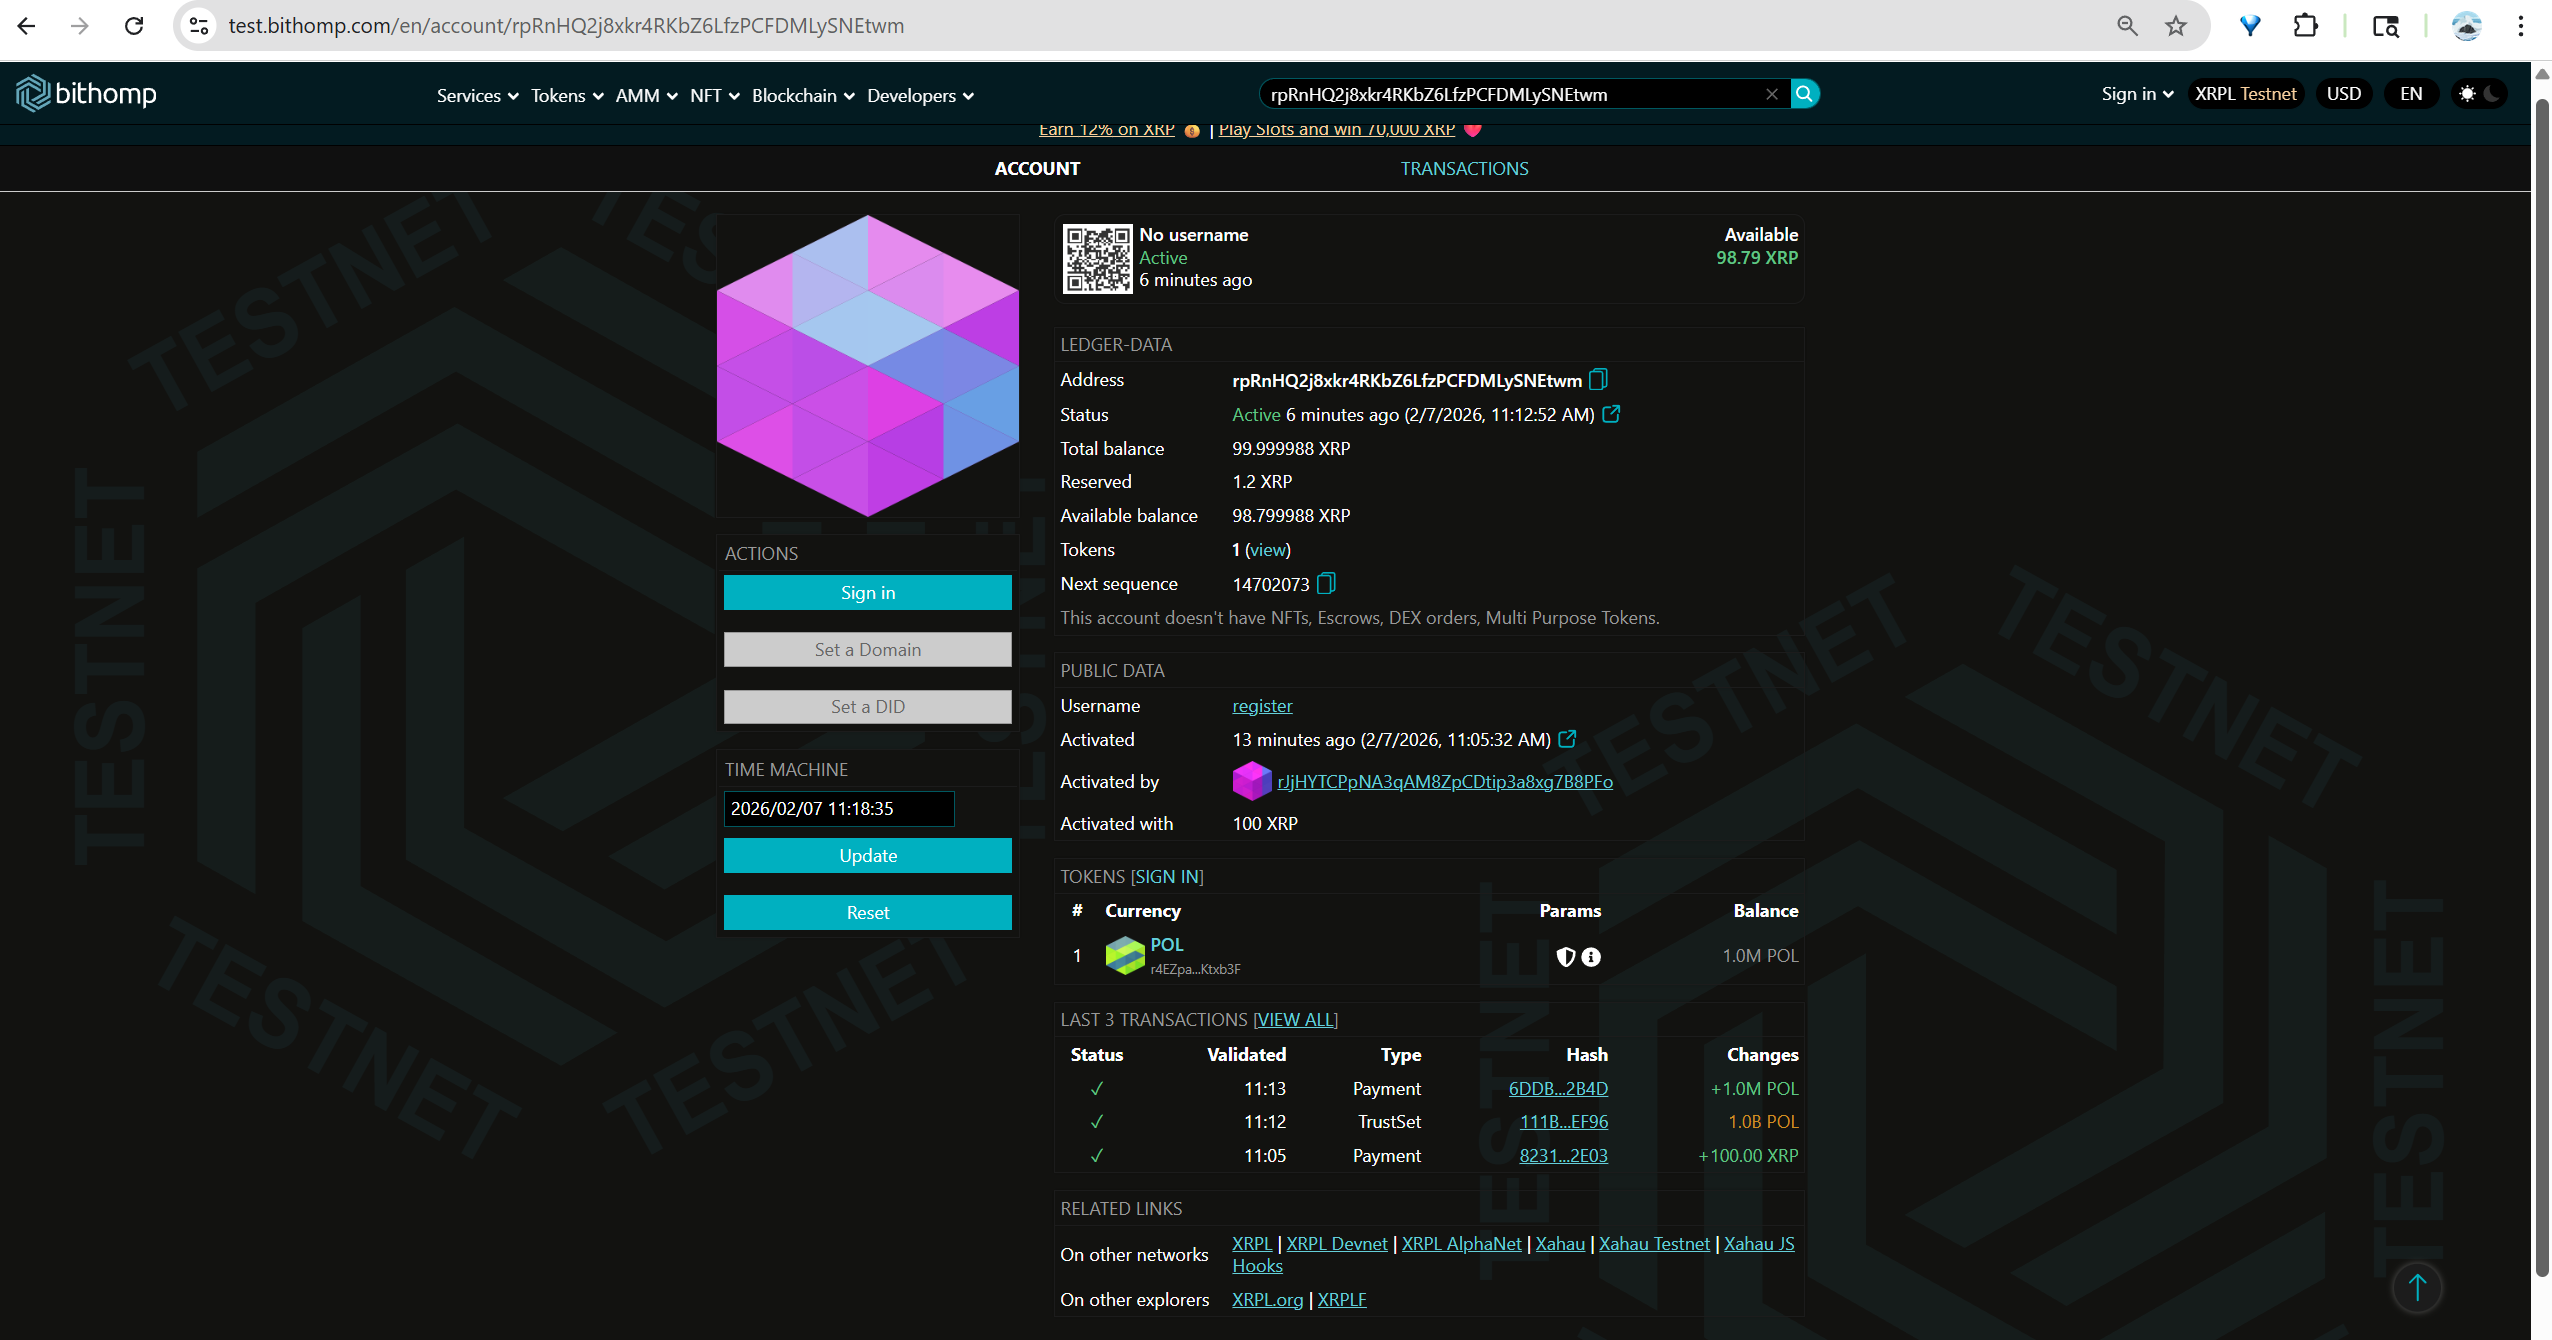Clear the search field with X

1772,94
